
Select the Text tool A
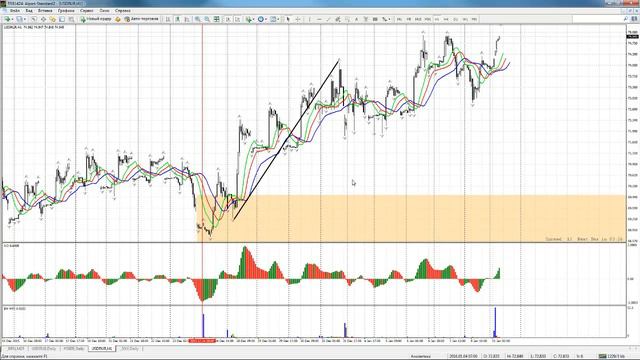coord(356,19)
